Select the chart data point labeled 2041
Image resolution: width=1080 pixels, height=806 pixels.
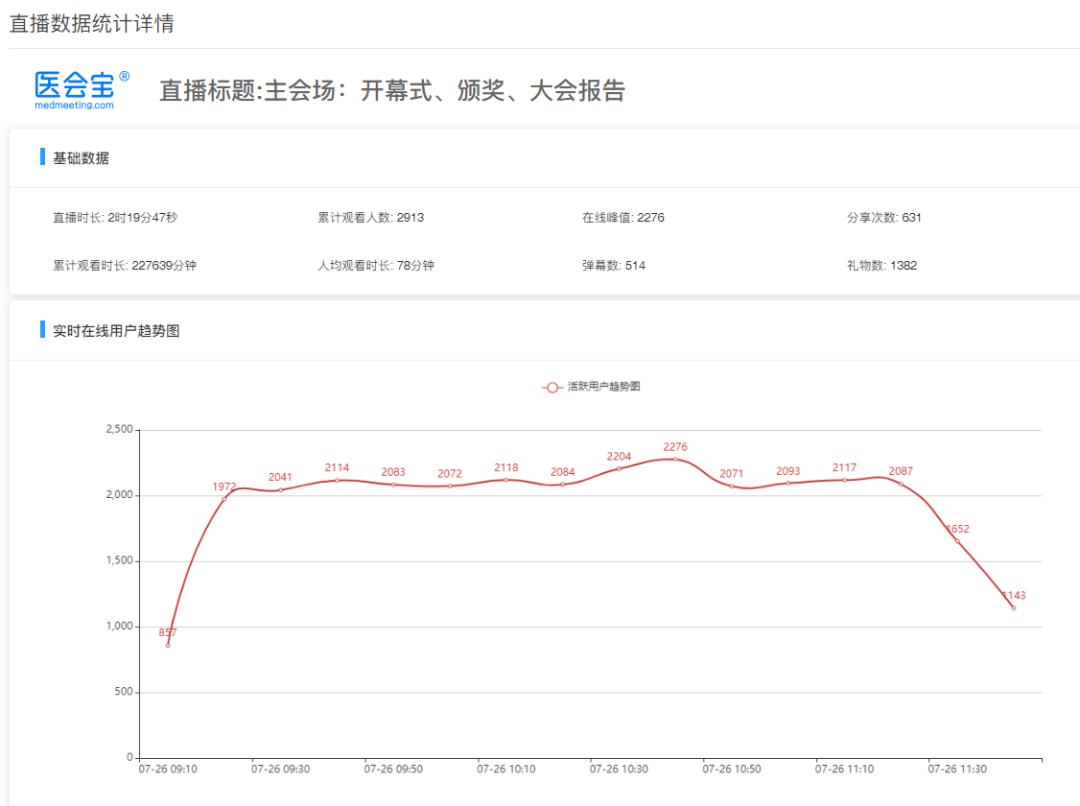pyautogui.click(x=280, y=490)
